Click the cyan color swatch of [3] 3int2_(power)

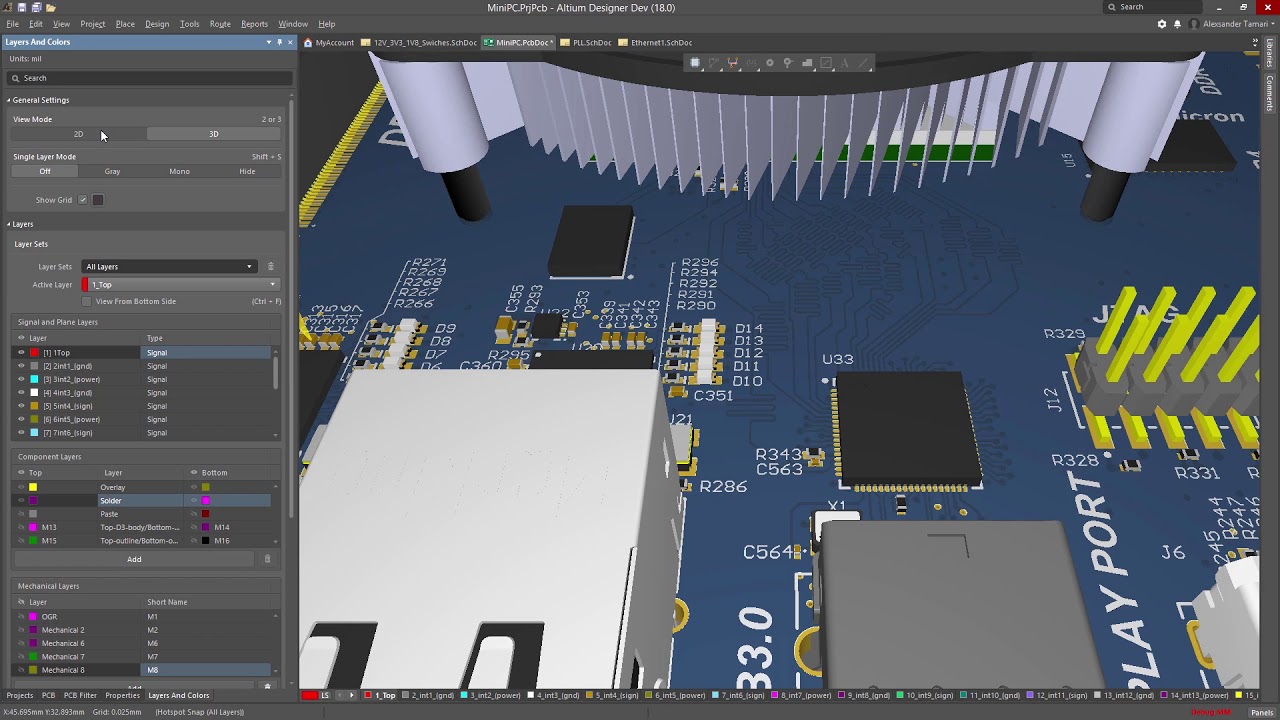34,380
